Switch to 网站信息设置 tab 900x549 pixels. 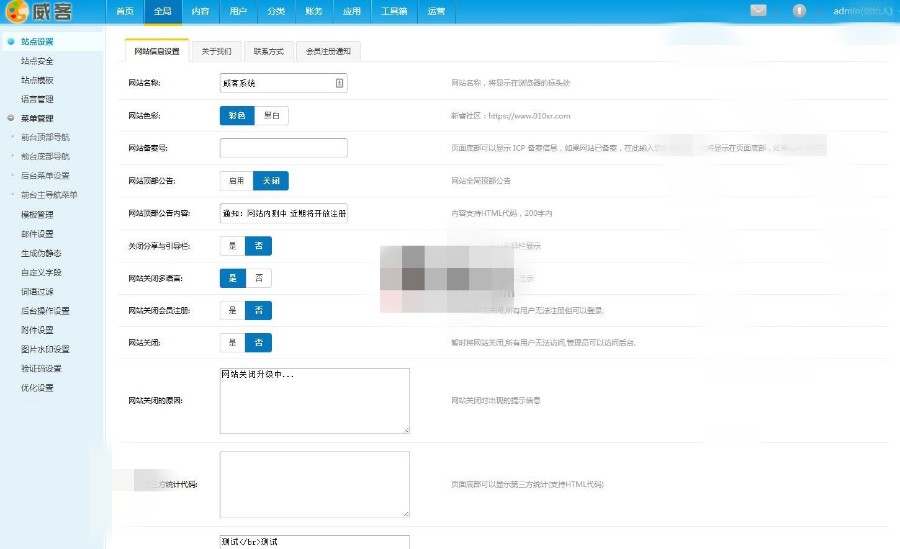point(157,51)
